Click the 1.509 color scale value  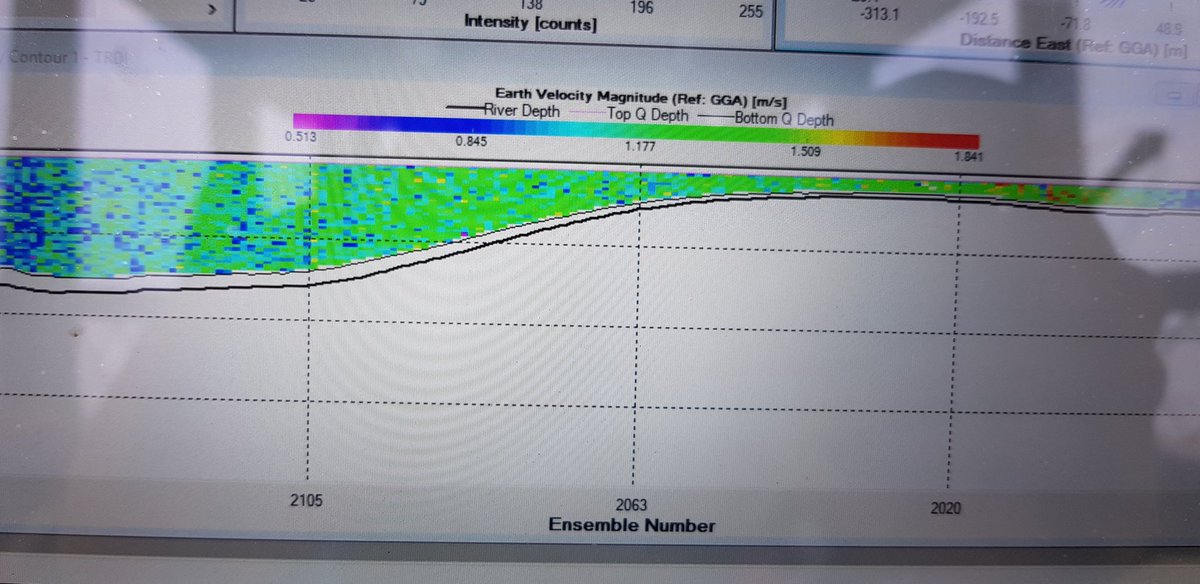tap(806, 152)
